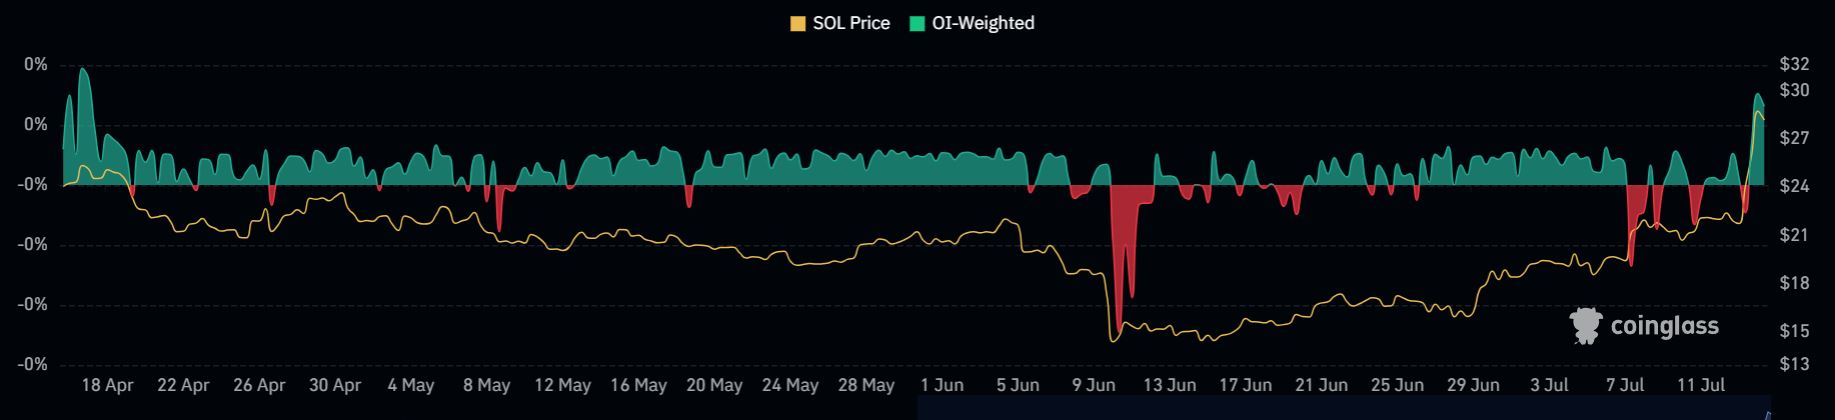Click the $18 price axis label
The width and height of the screenshot is (1835, 420).
tap(1794, 283)
